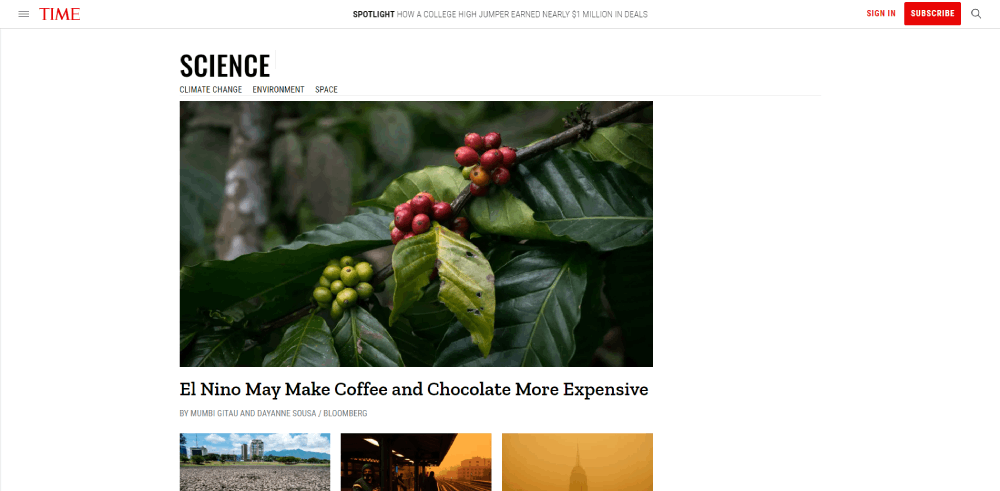Click the SCIENCE section heading
The height and width of the screenshot is (491, 1000).
tap(224, 65)
